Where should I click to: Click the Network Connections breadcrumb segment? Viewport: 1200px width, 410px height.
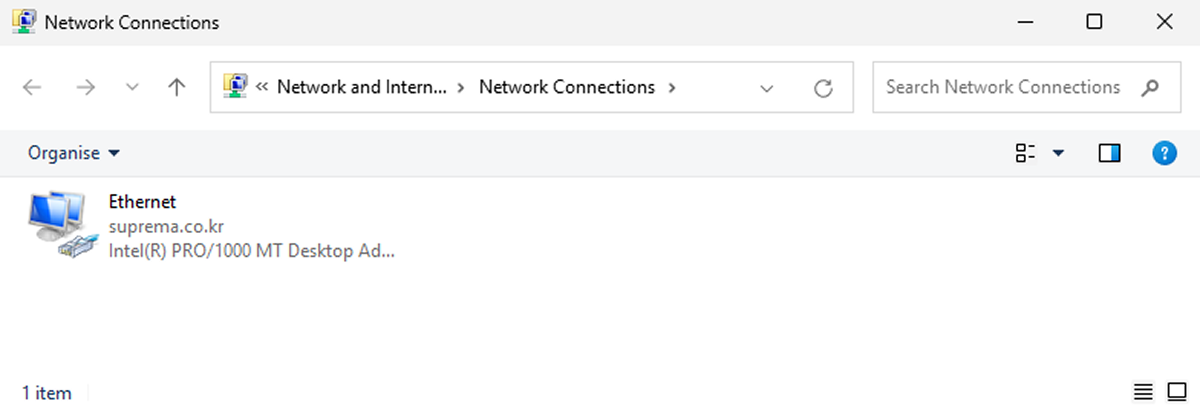point(567,87)
